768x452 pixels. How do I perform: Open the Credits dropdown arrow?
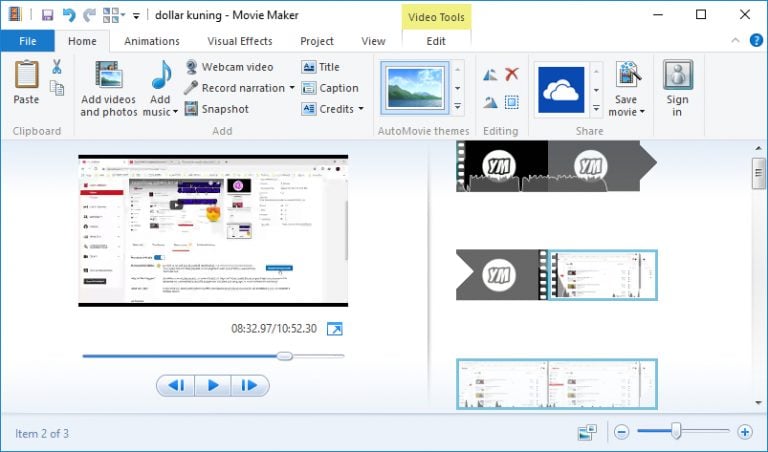[360, 109]
